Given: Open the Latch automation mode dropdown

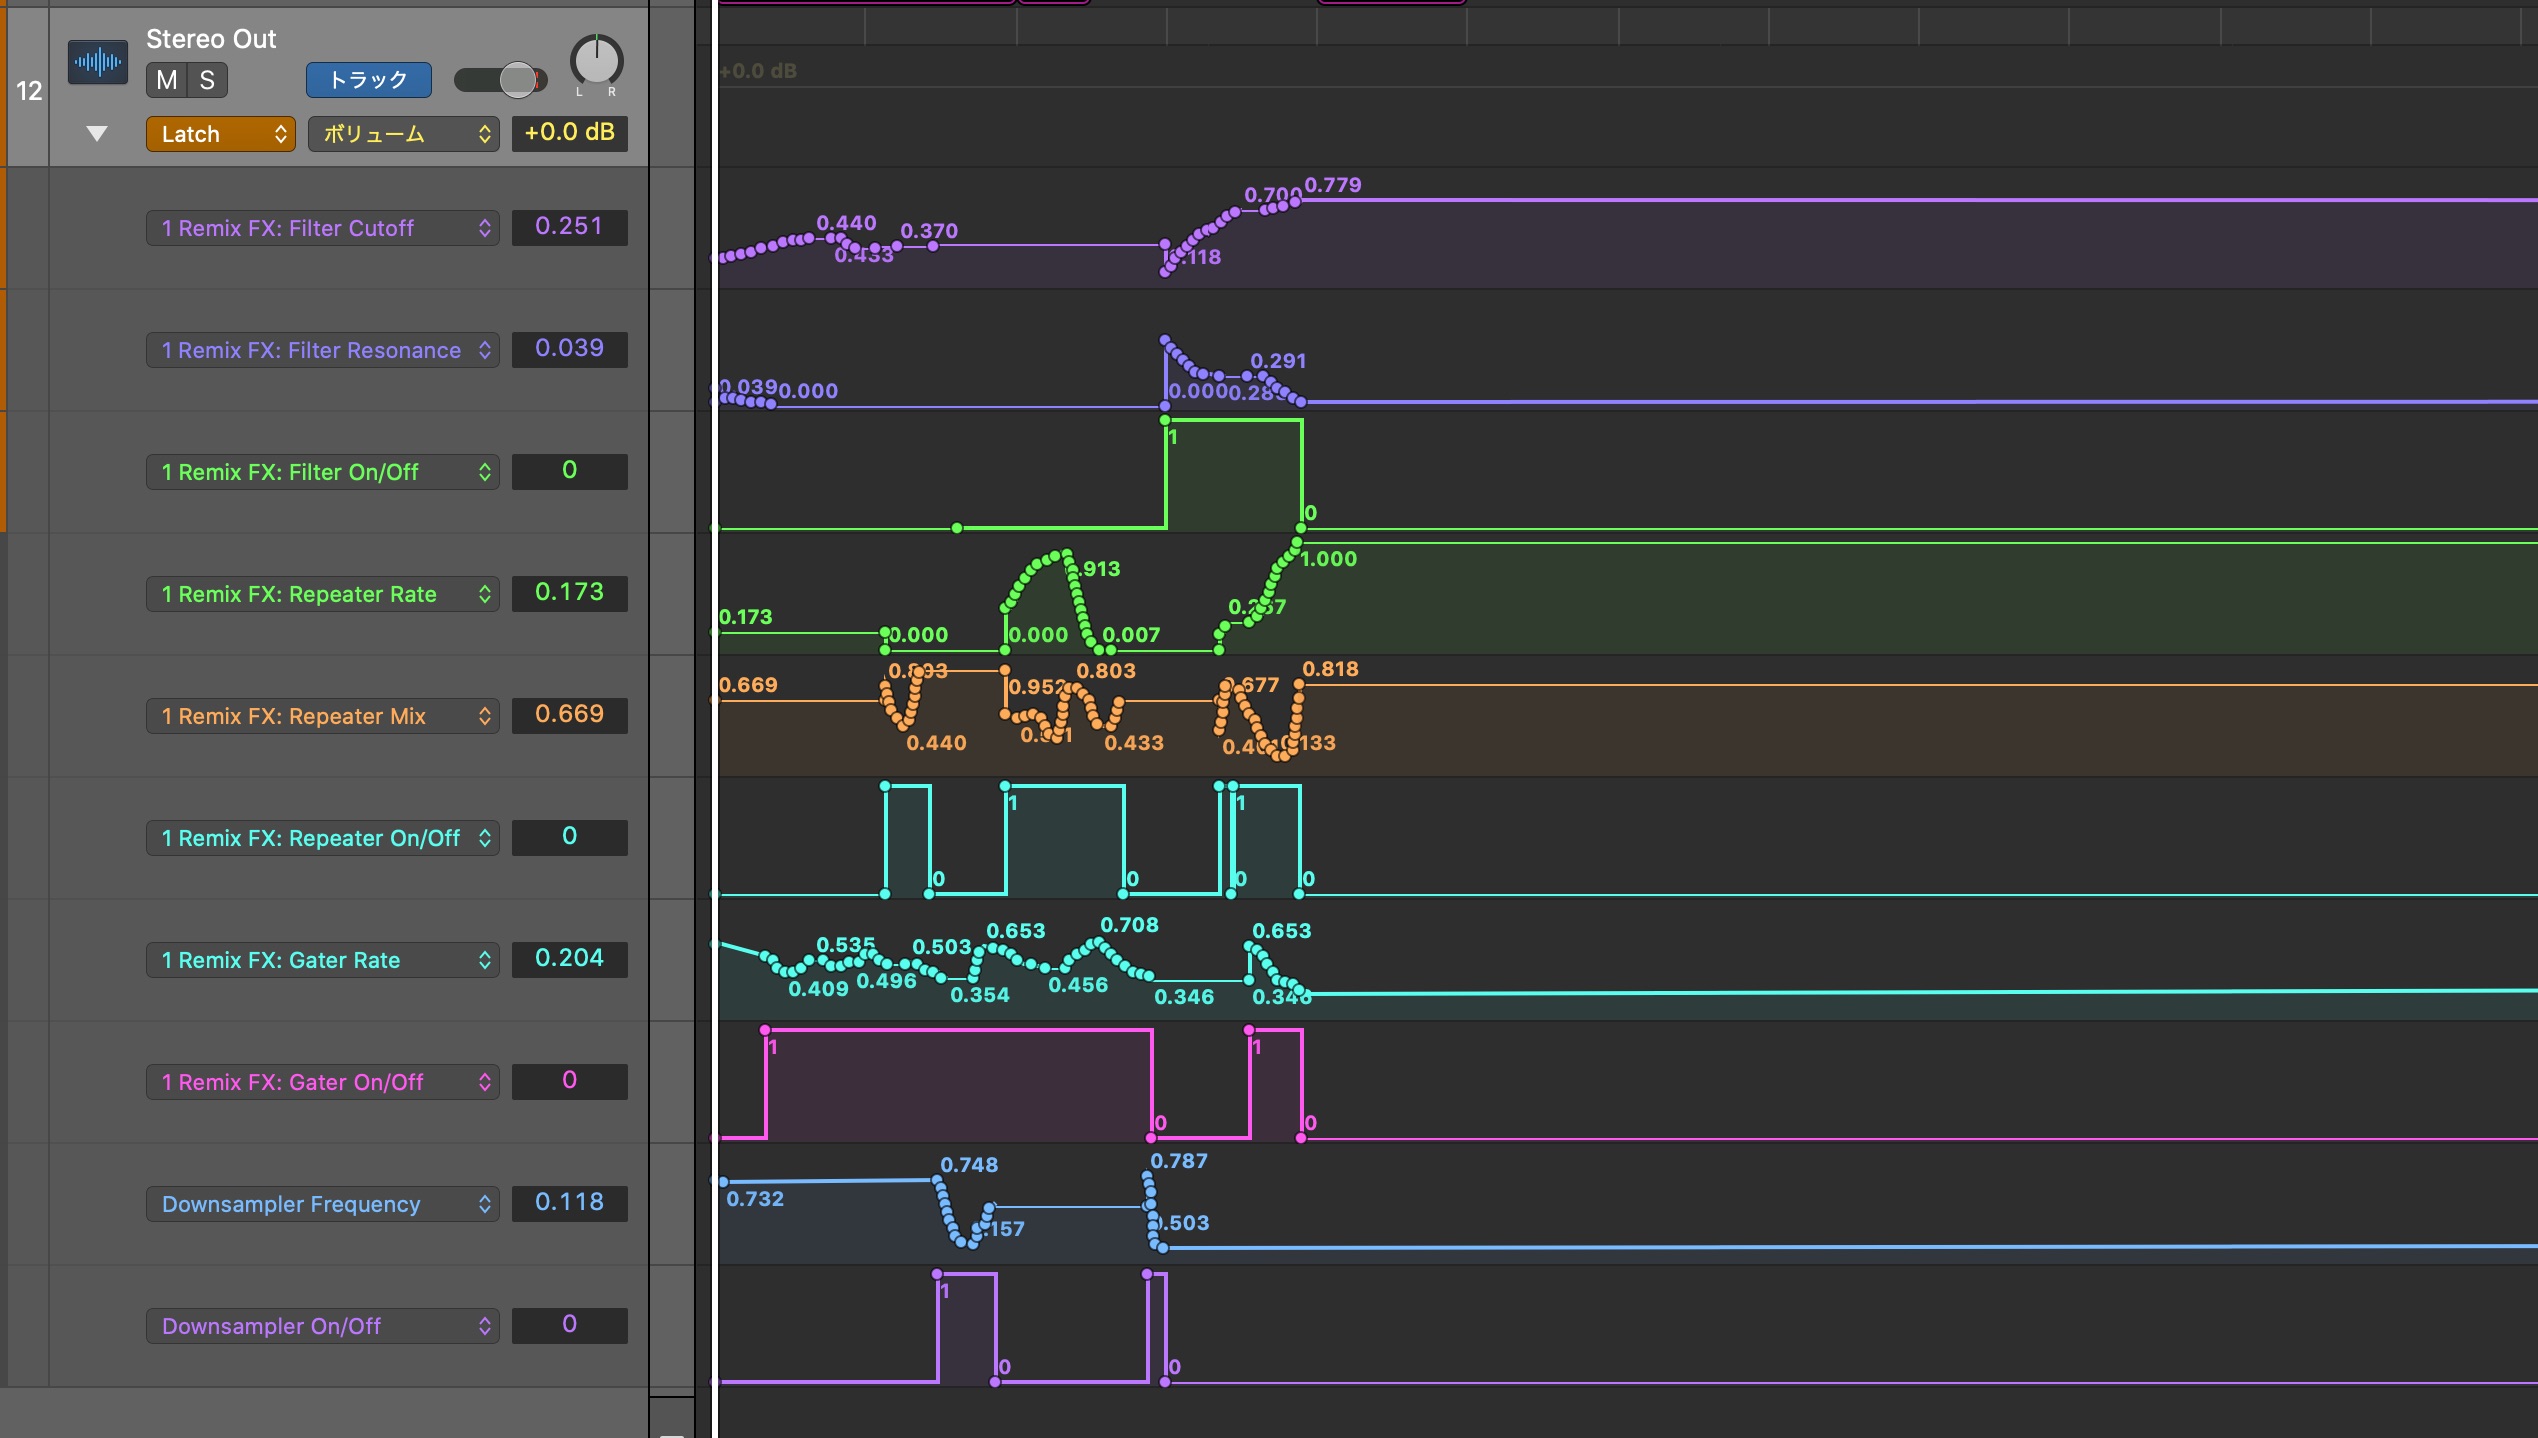Looking at the screenshot, I should coord(220,134).
